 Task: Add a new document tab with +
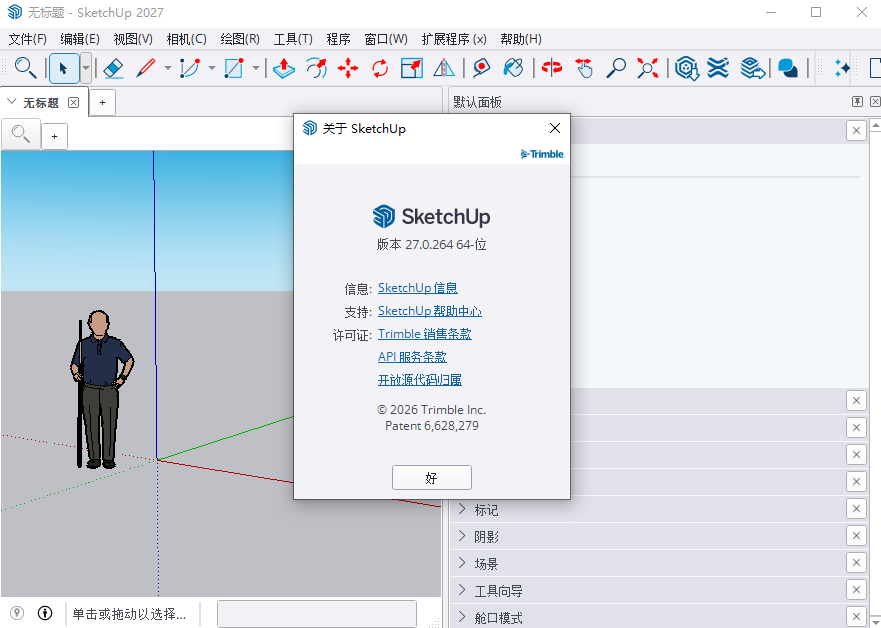coord(102,103)
